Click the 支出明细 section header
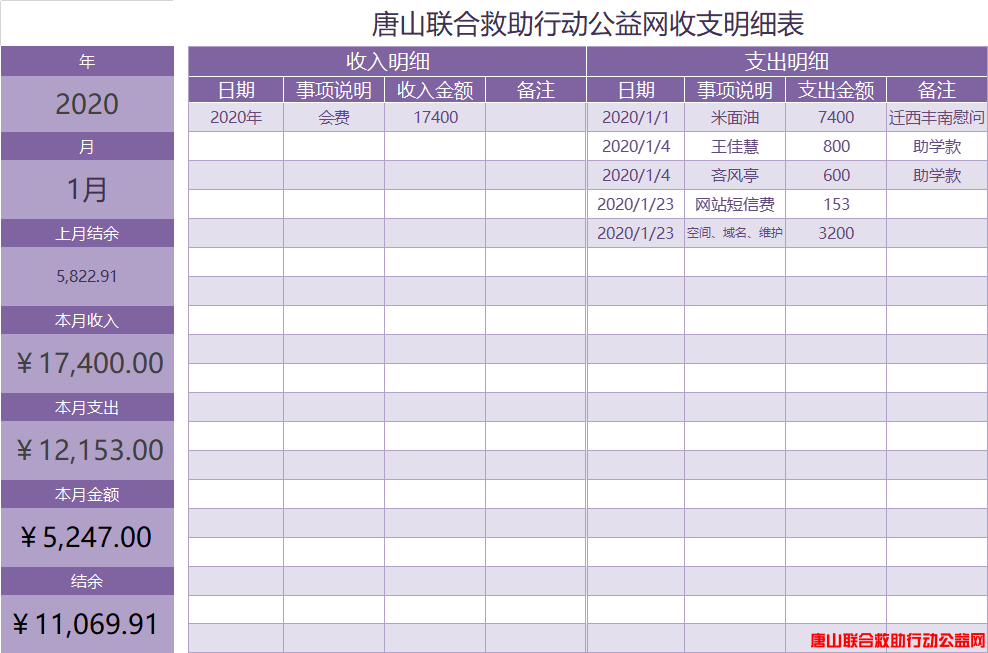988x653 pixels. [787, 62]
